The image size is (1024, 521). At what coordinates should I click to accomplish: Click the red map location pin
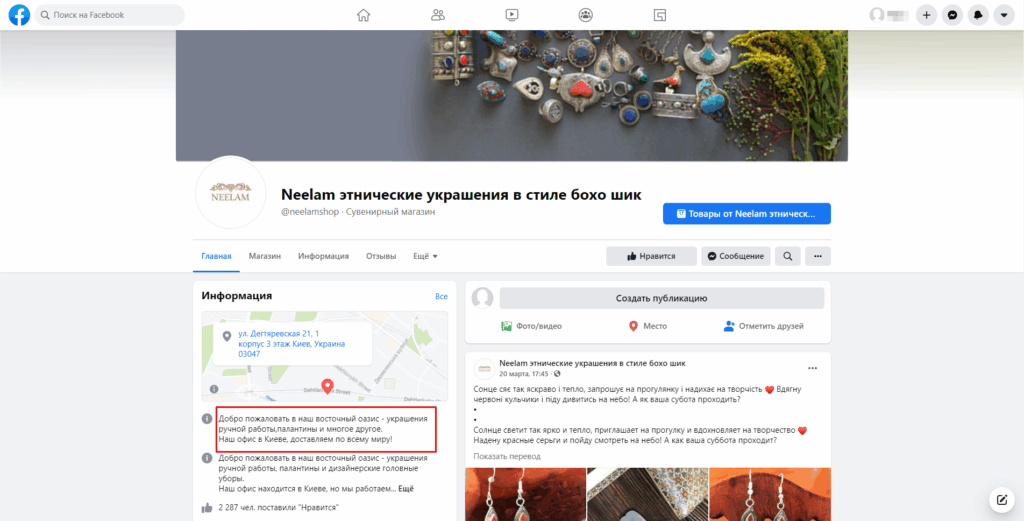click(x=328, y=385)
